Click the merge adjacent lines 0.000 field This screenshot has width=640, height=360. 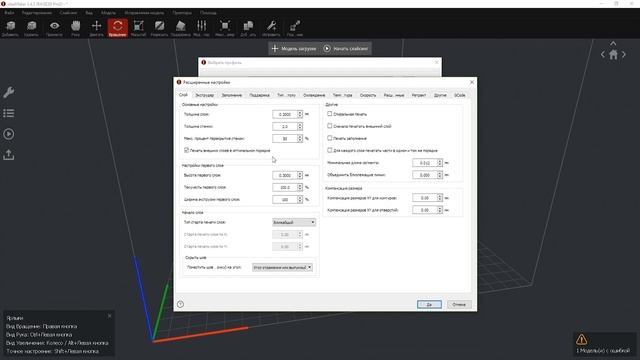click(425, 175)
